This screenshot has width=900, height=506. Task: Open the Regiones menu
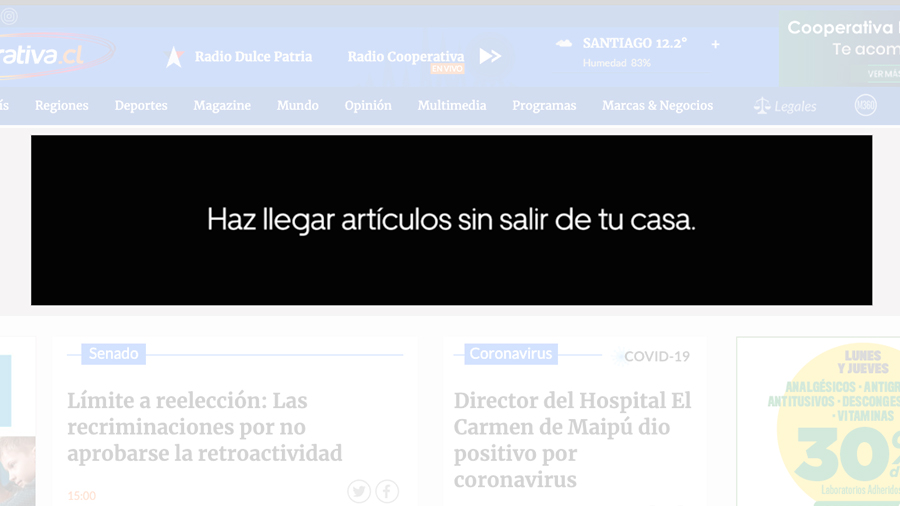[62, 106]
